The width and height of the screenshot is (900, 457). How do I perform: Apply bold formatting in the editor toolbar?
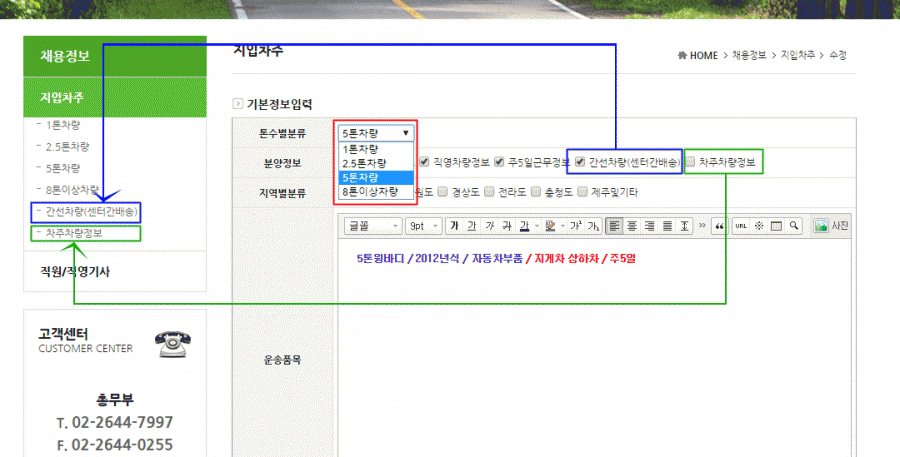click(x=454, y=226)
